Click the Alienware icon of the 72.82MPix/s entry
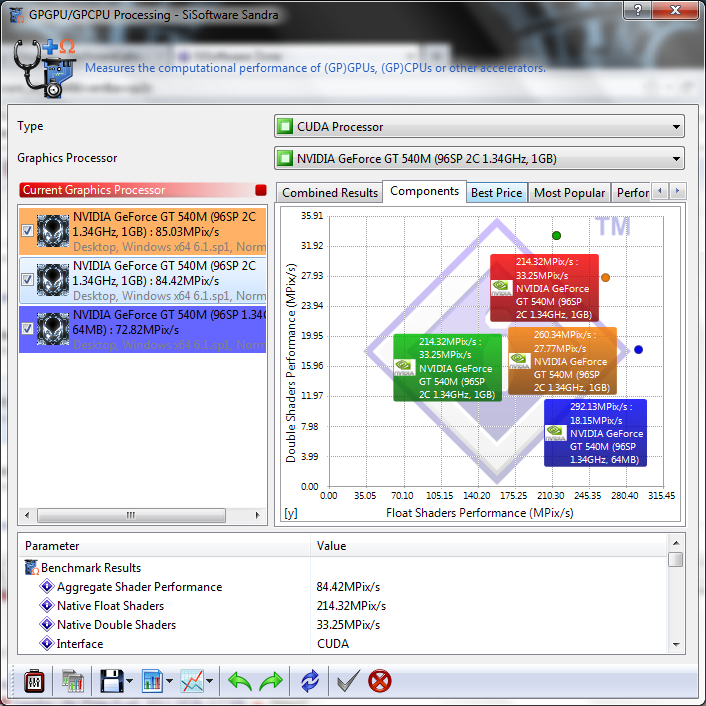This screenshot has height=706, width=706. [53, 329]
